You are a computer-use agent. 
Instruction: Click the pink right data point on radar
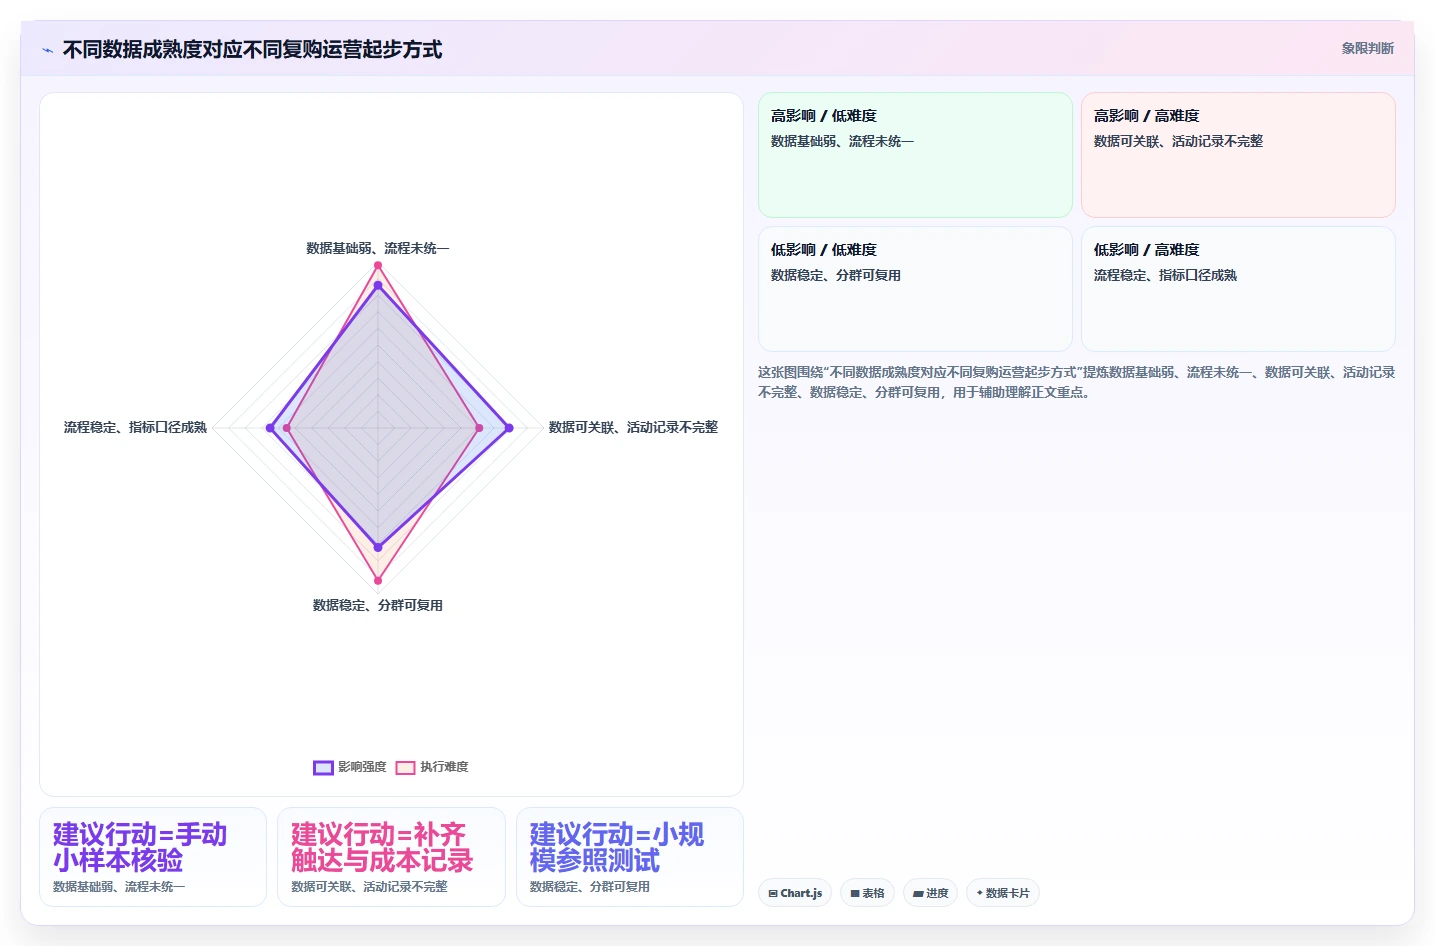pos(479,428)
